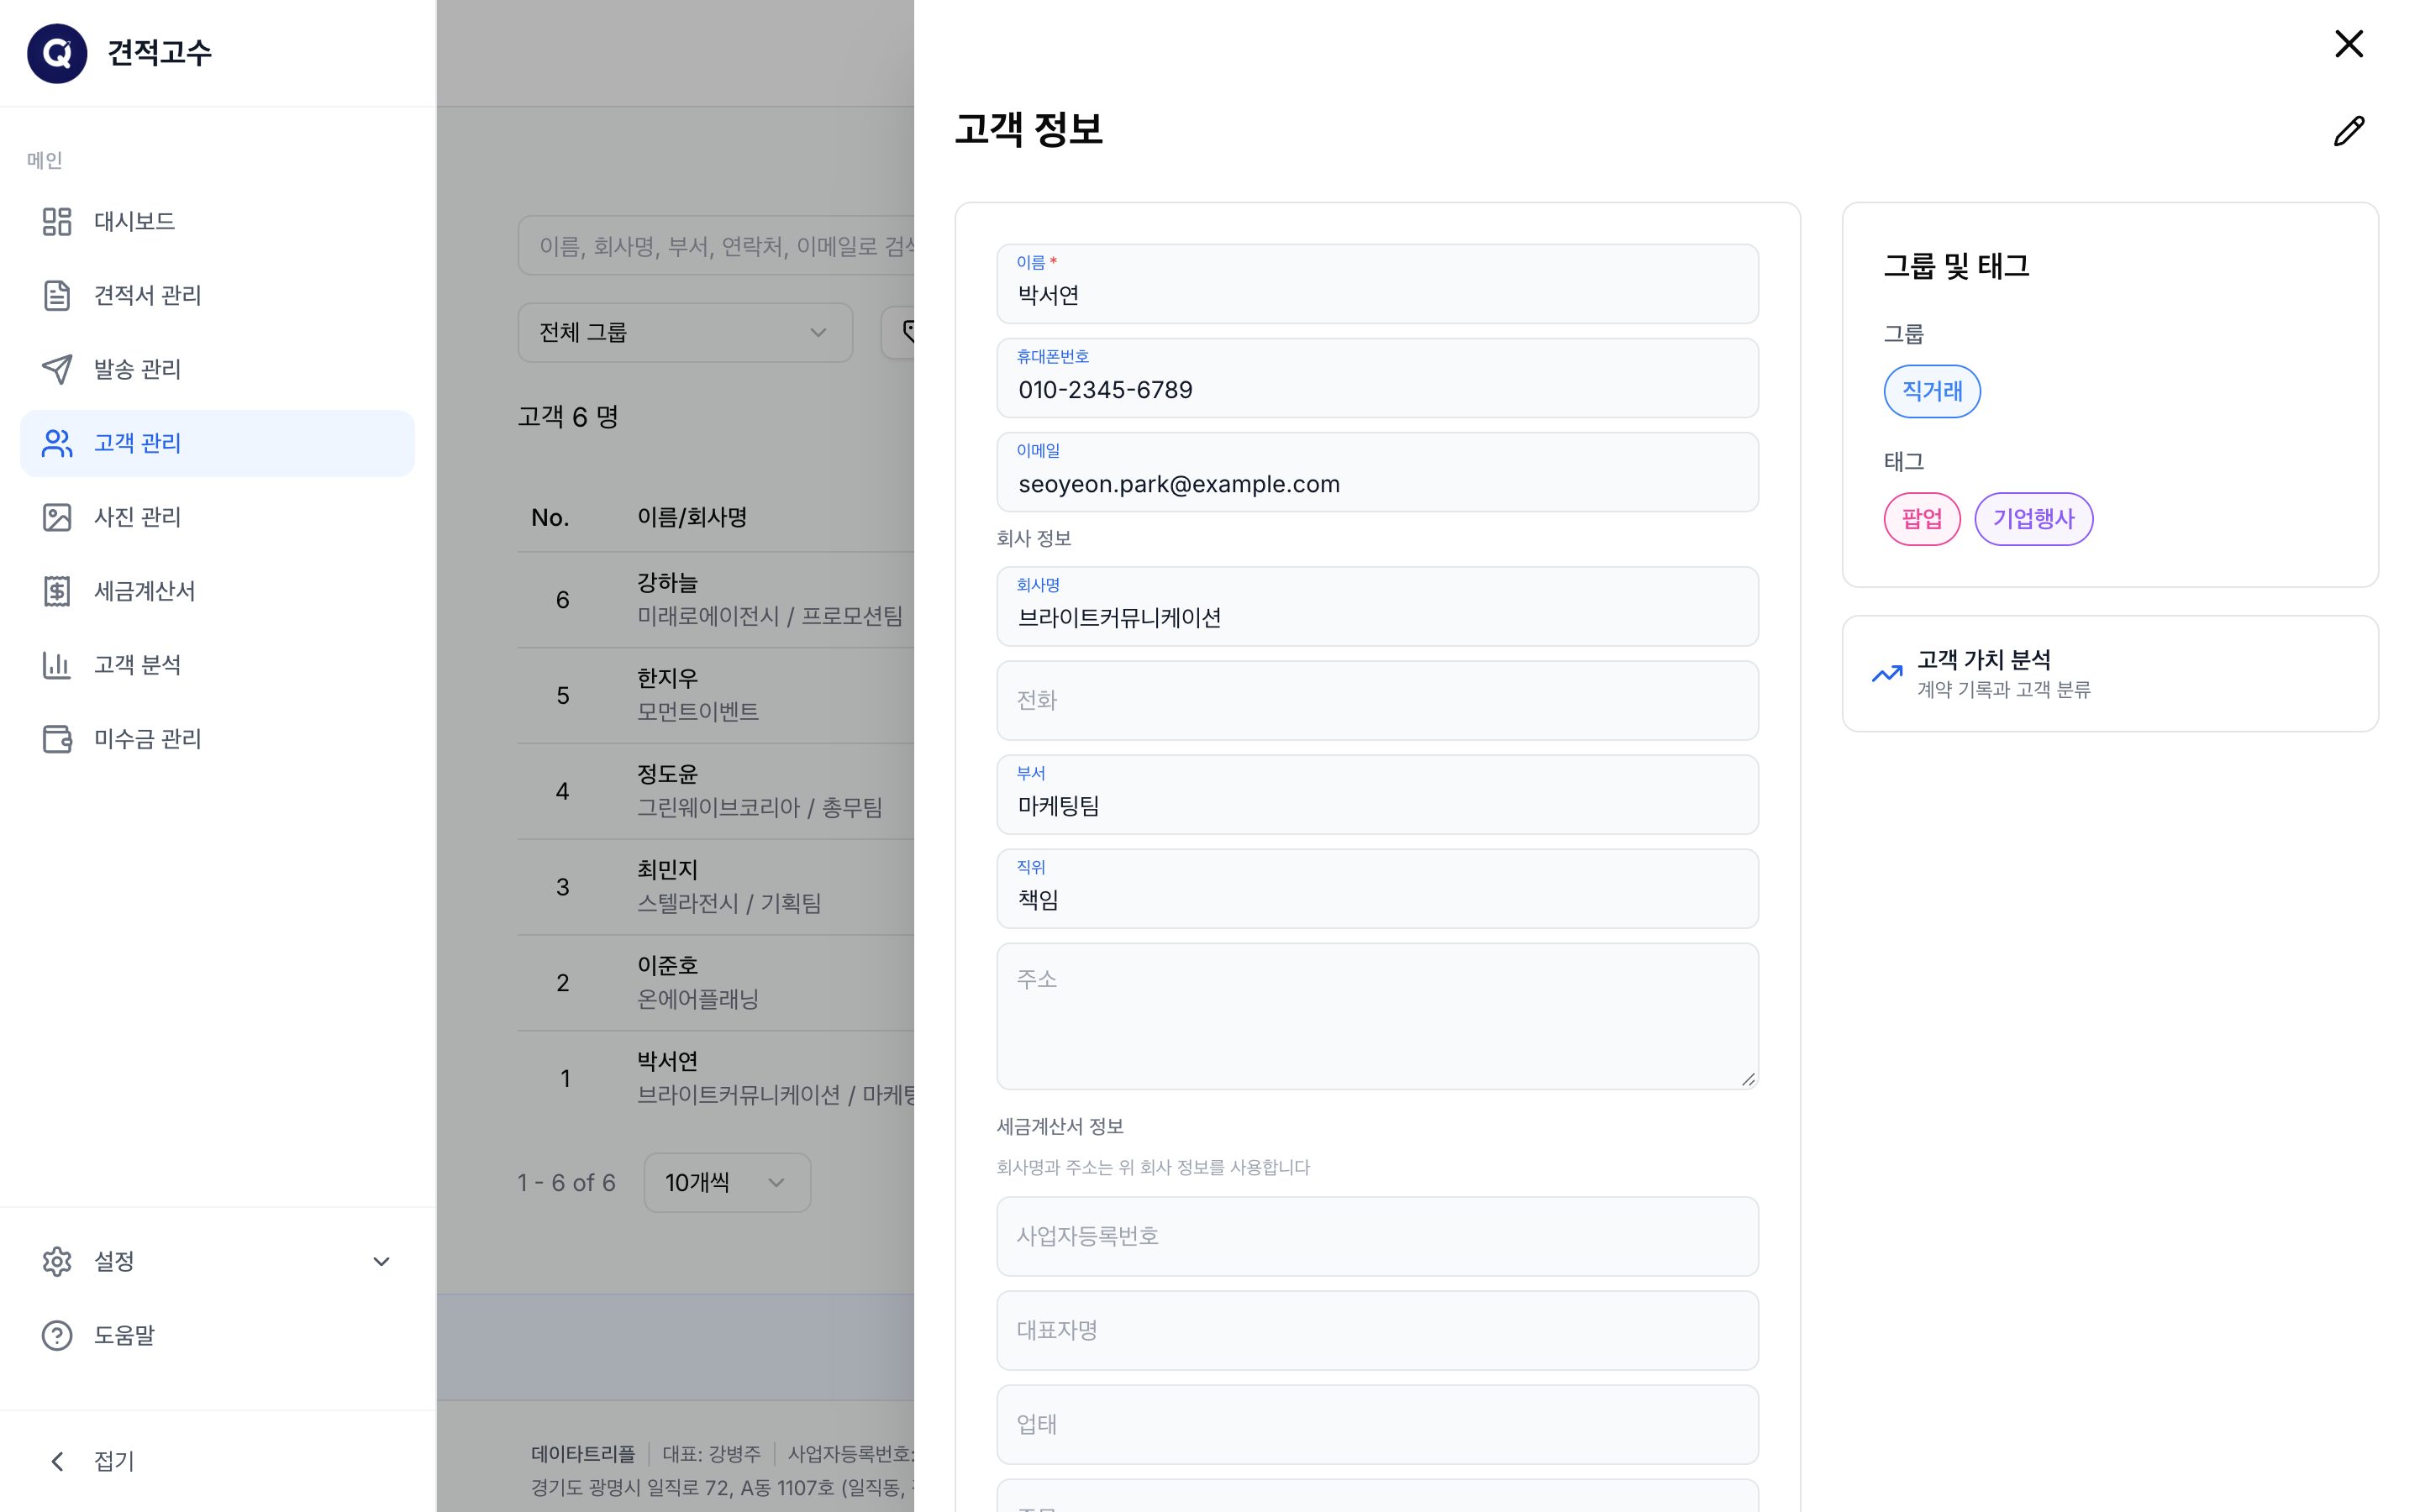Click the 부서 field with 마케팅팀
The image size is (2420, 1512).
coord(1377,794)
